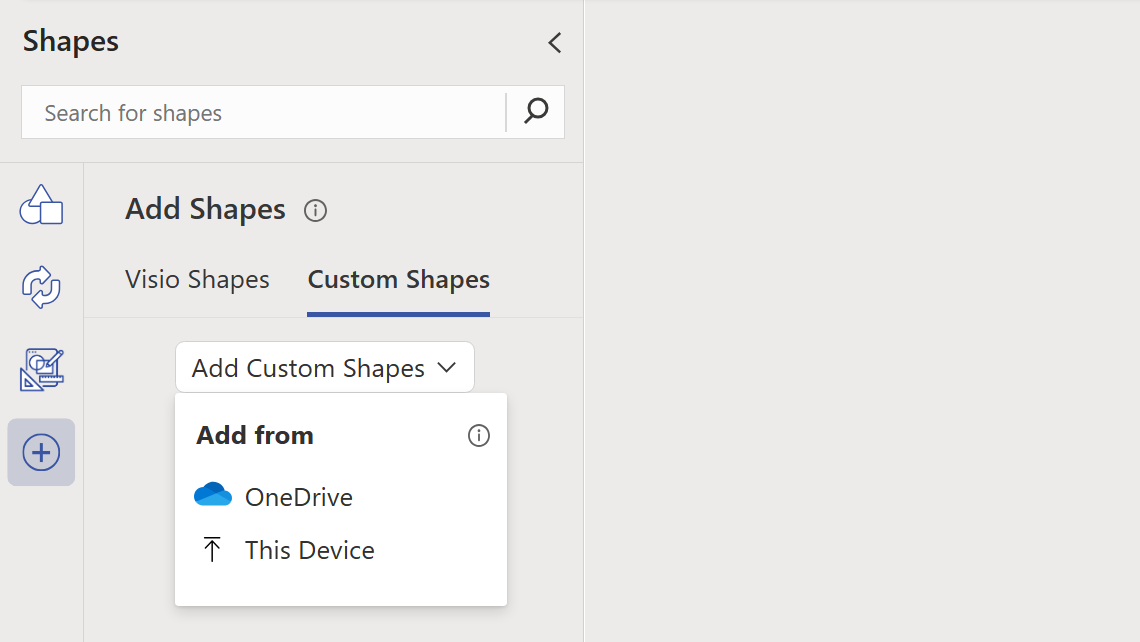This screenshot has height=642, width=1140.
Task: Select the Custom Shapes tab
Action: tap(398, 279)
